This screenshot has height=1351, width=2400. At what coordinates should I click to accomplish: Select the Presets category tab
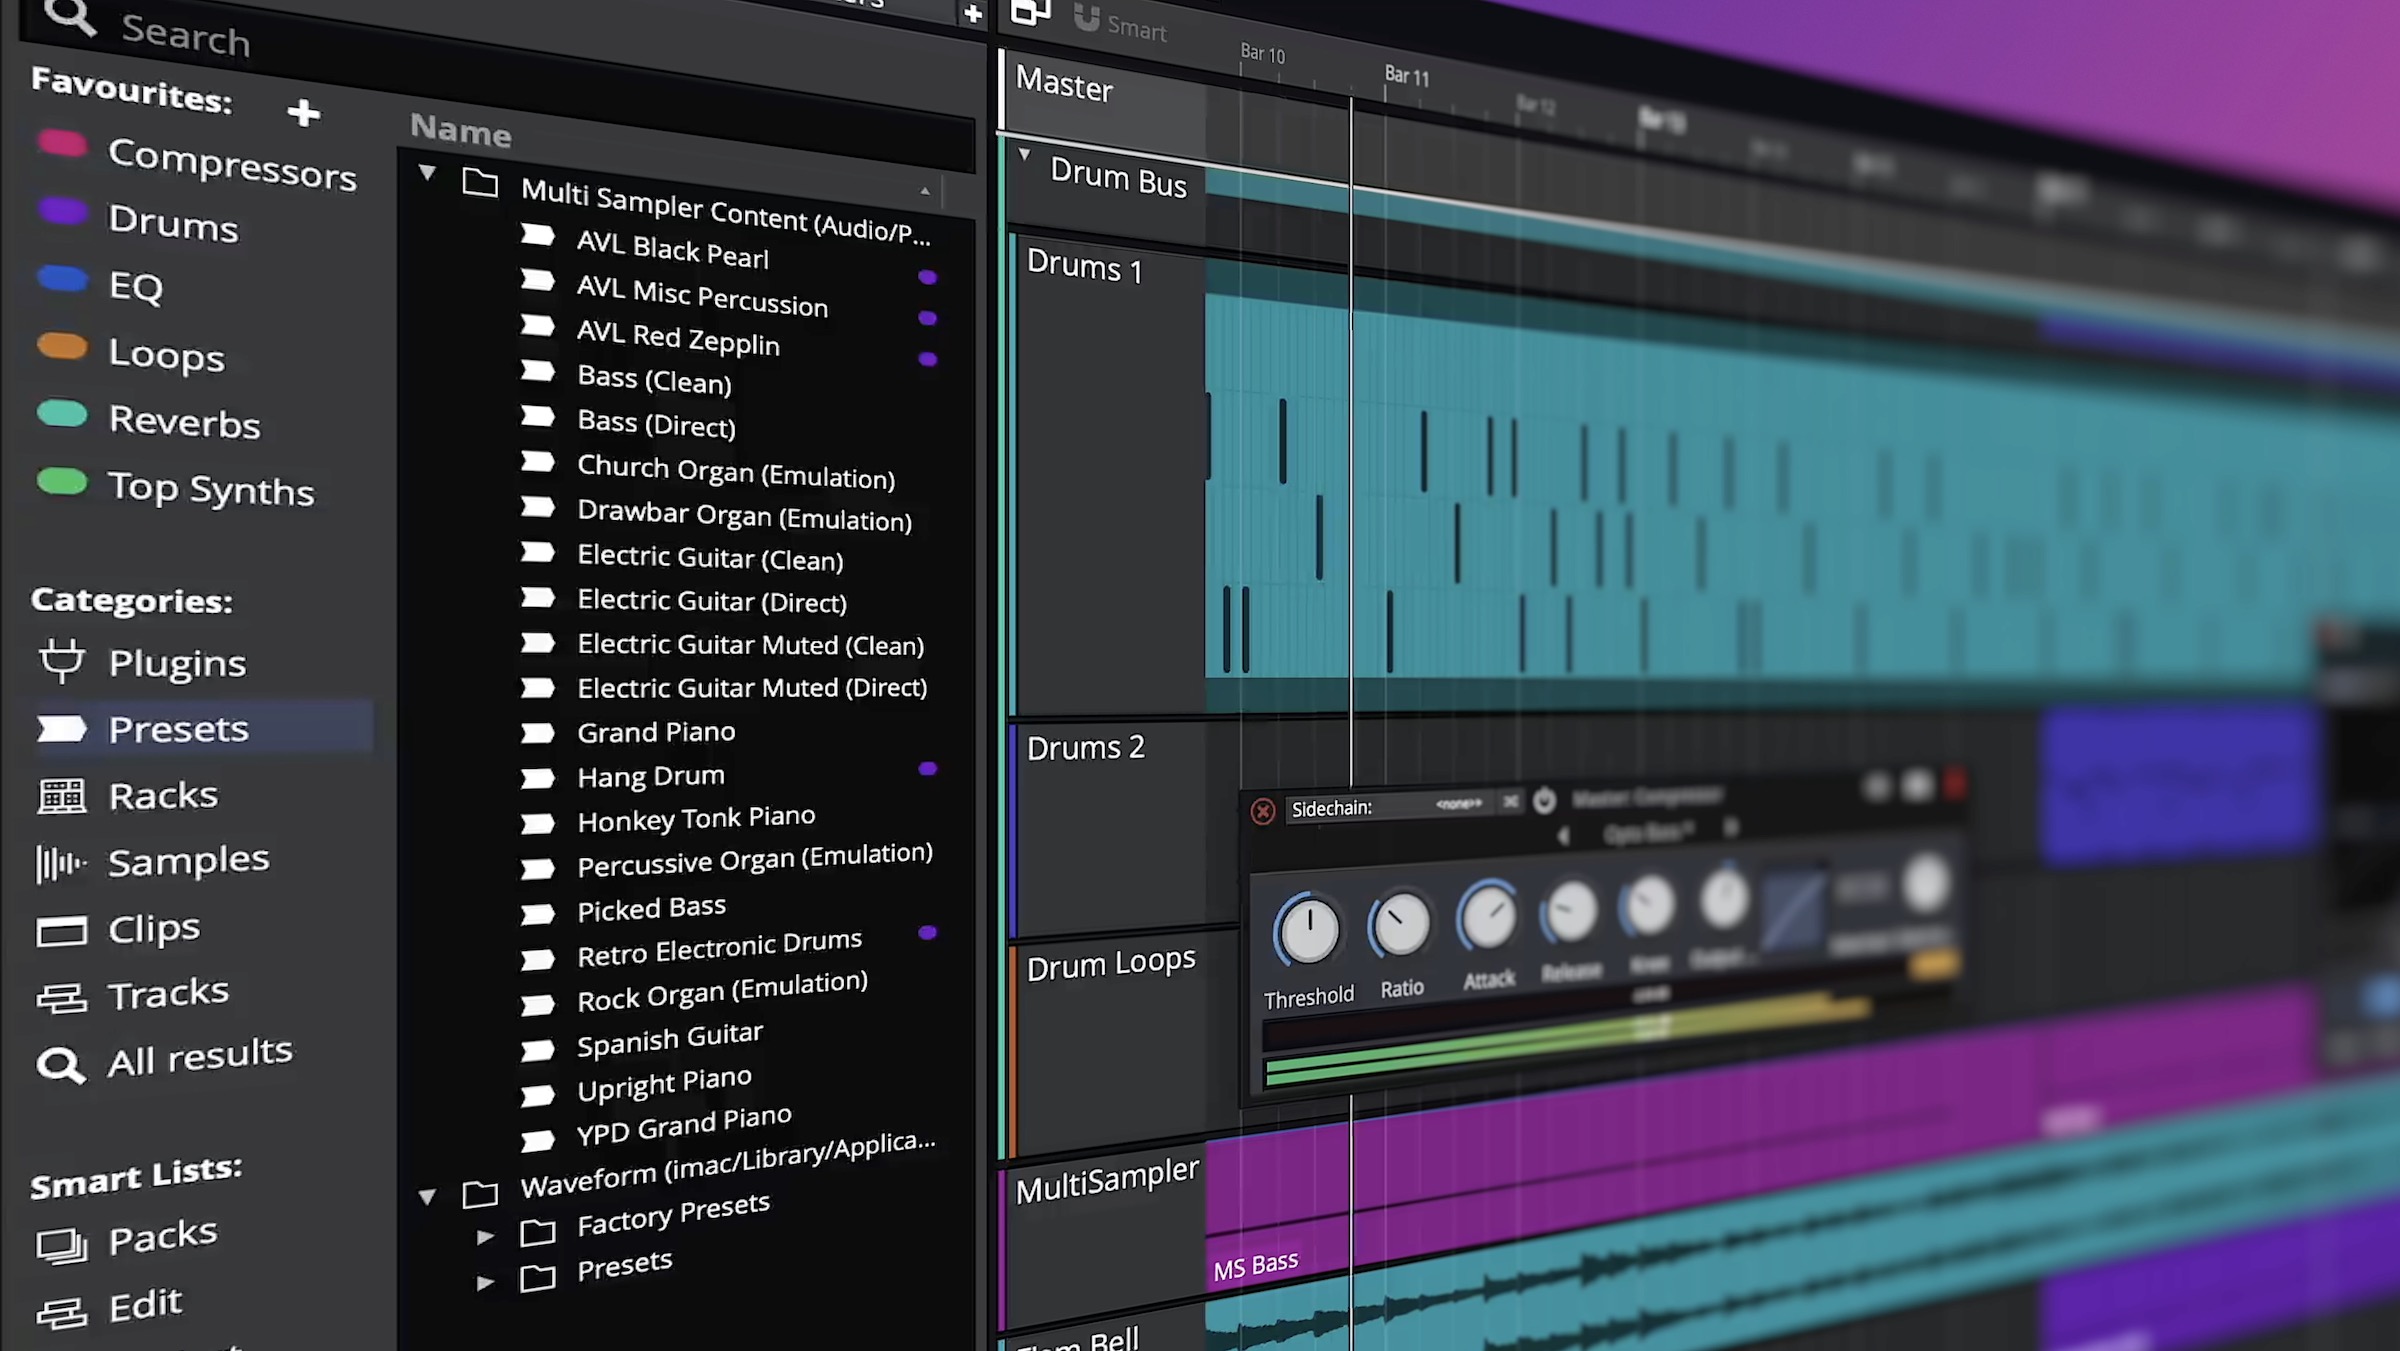(177, 729)
